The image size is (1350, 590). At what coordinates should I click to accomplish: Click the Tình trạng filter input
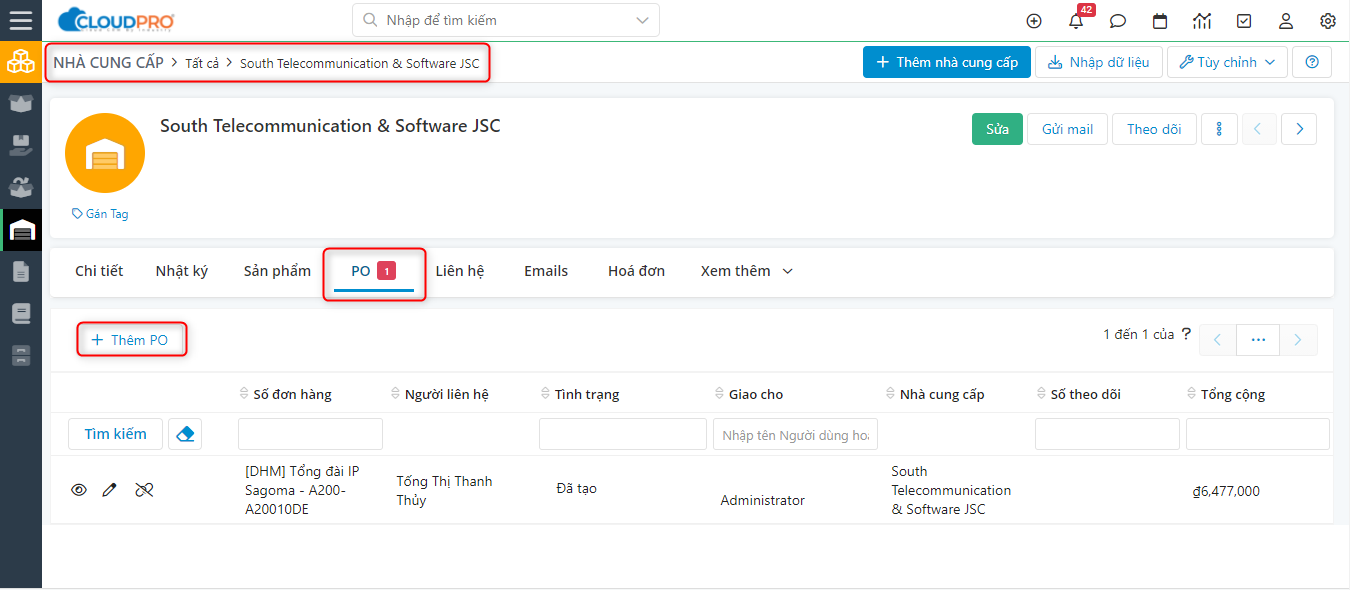tap(623, 434)
